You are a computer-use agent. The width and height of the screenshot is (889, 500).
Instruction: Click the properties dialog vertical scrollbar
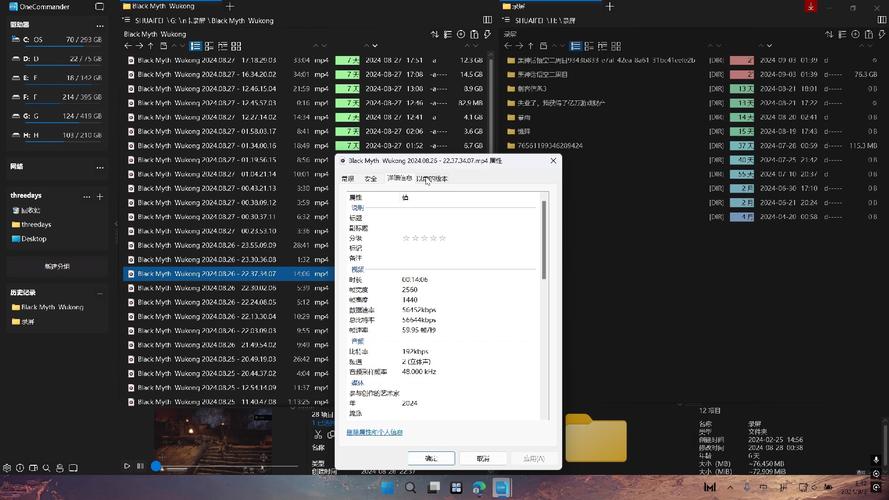click(544, 240)
